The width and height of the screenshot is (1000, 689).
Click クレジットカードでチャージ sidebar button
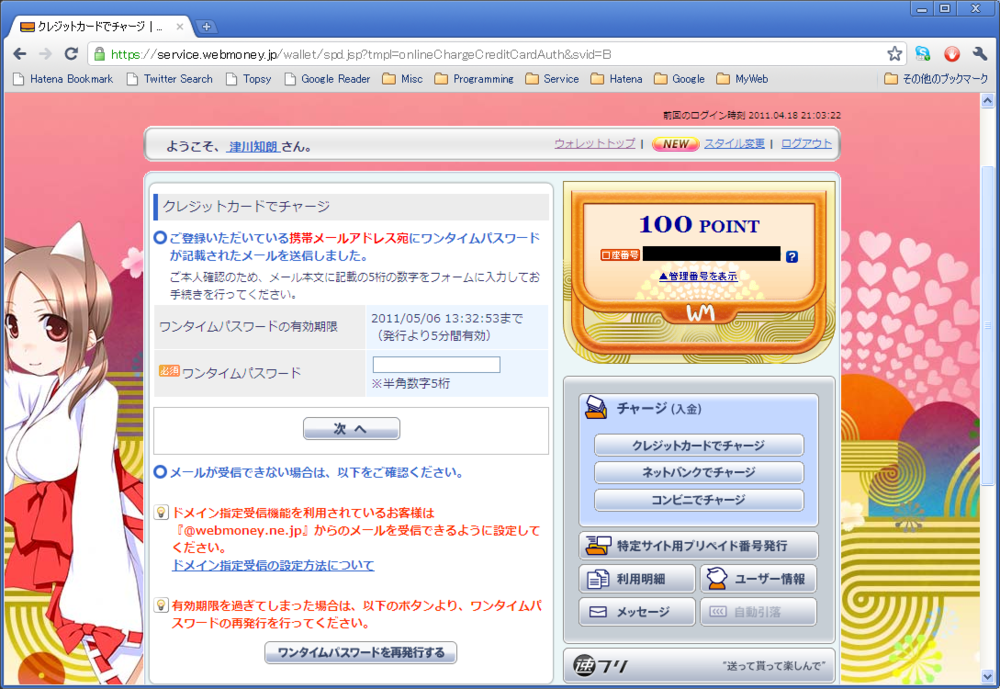pyautogui.click(x=699, y=445)
